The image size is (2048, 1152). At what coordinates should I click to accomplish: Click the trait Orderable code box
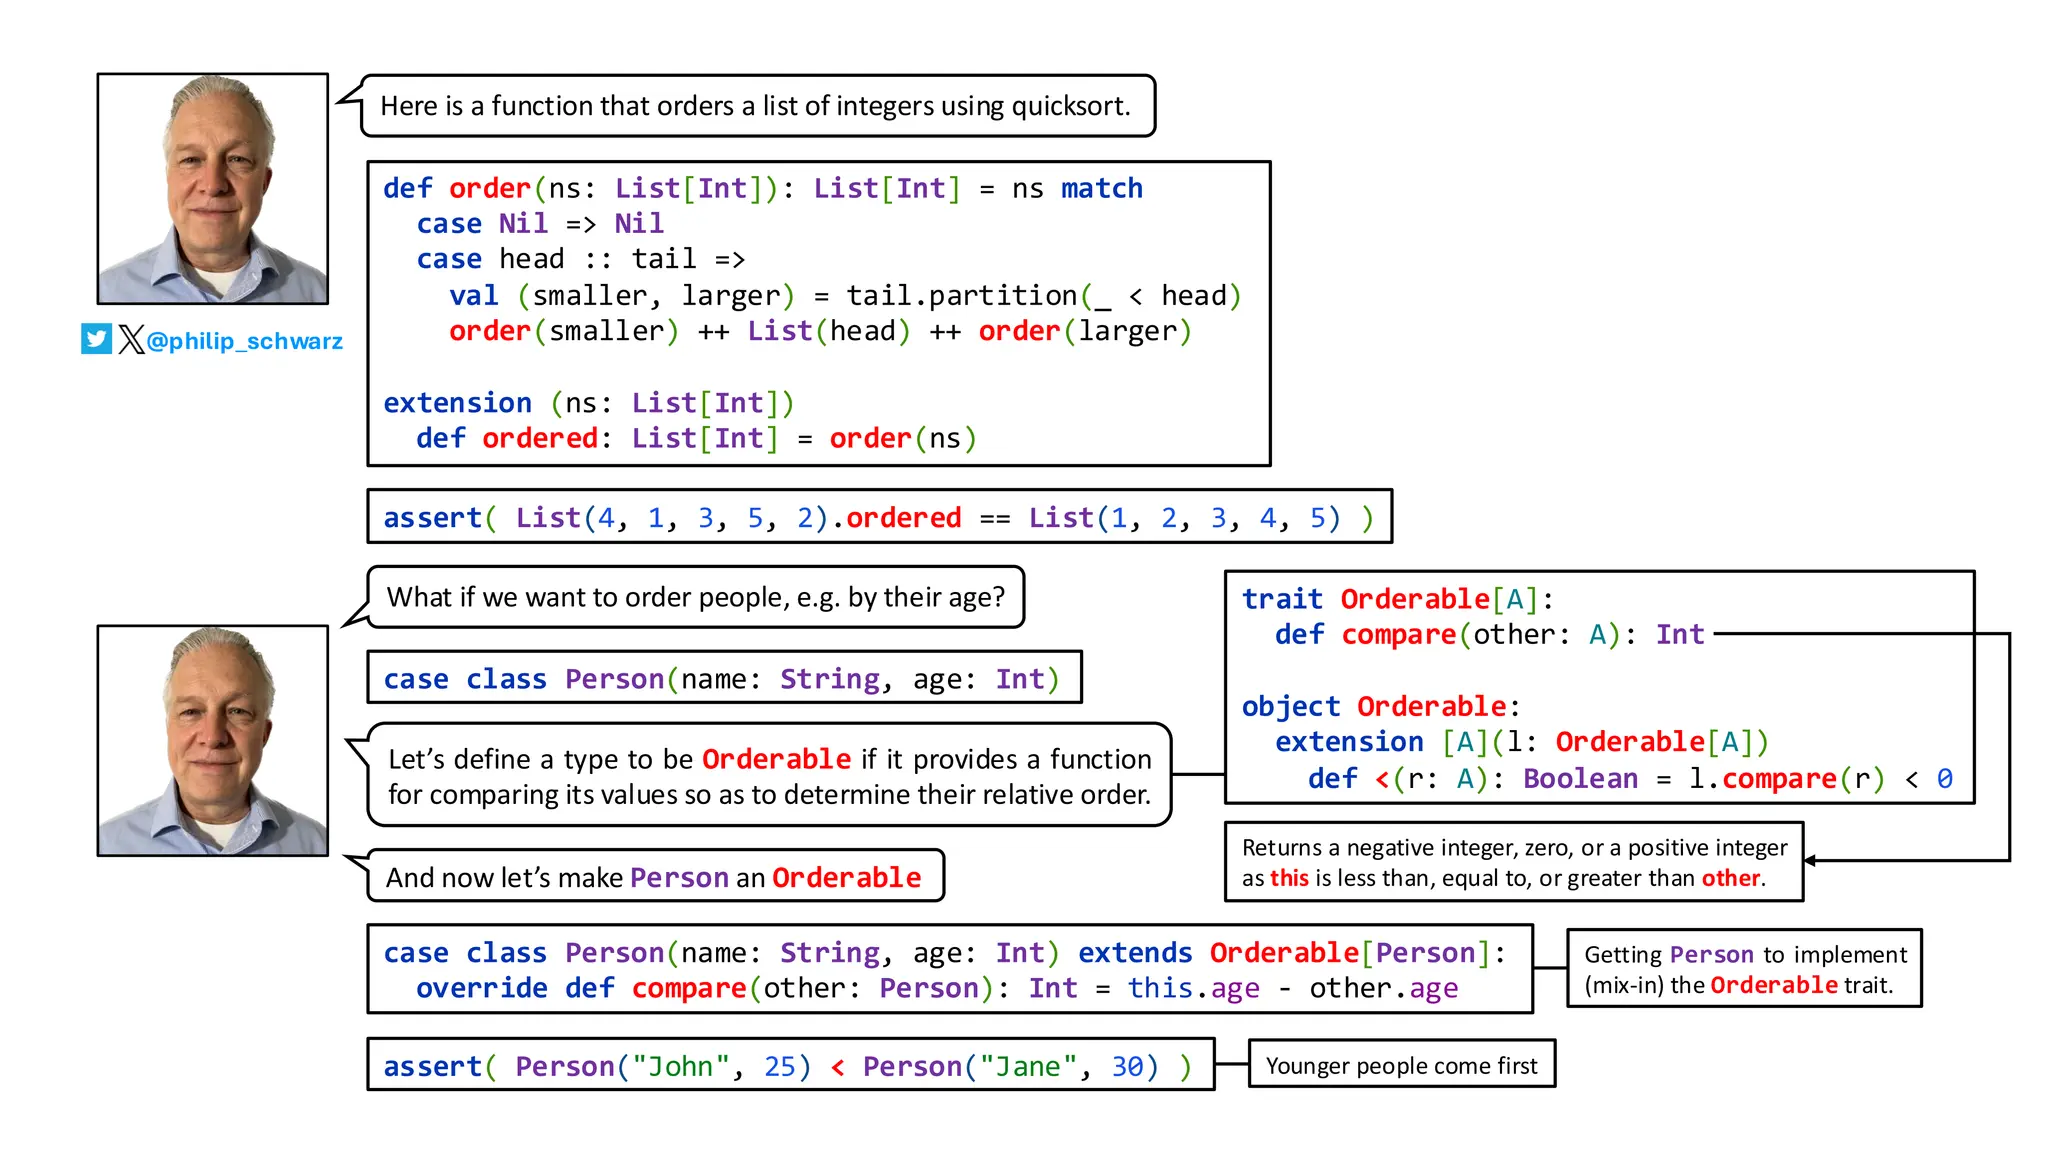[1598, 687]
